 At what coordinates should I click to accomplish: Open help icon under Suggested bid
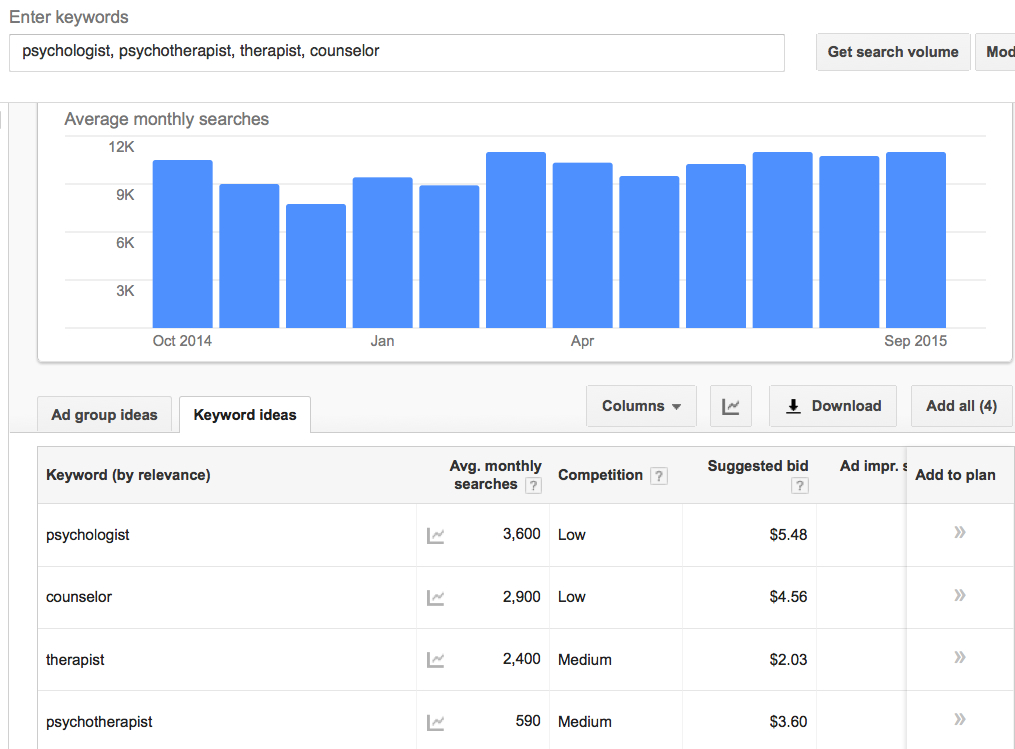pos(799,486)
